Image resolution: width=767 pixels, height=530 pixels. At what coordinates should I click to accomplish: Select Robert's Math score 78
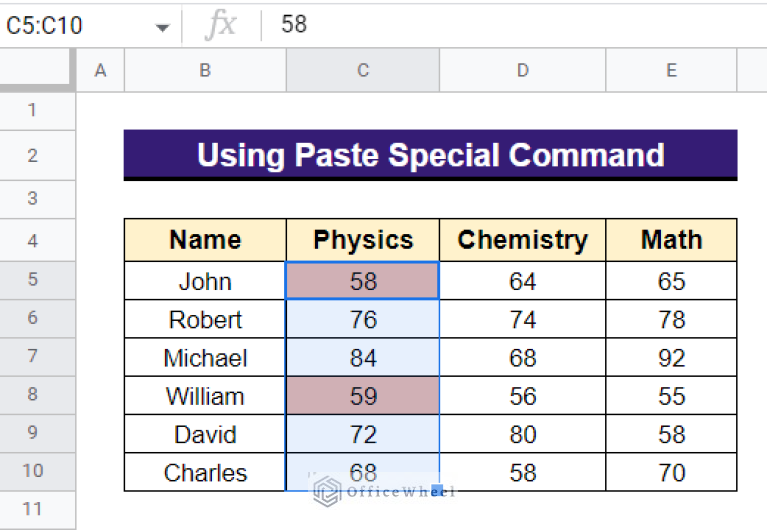[671, 319]
